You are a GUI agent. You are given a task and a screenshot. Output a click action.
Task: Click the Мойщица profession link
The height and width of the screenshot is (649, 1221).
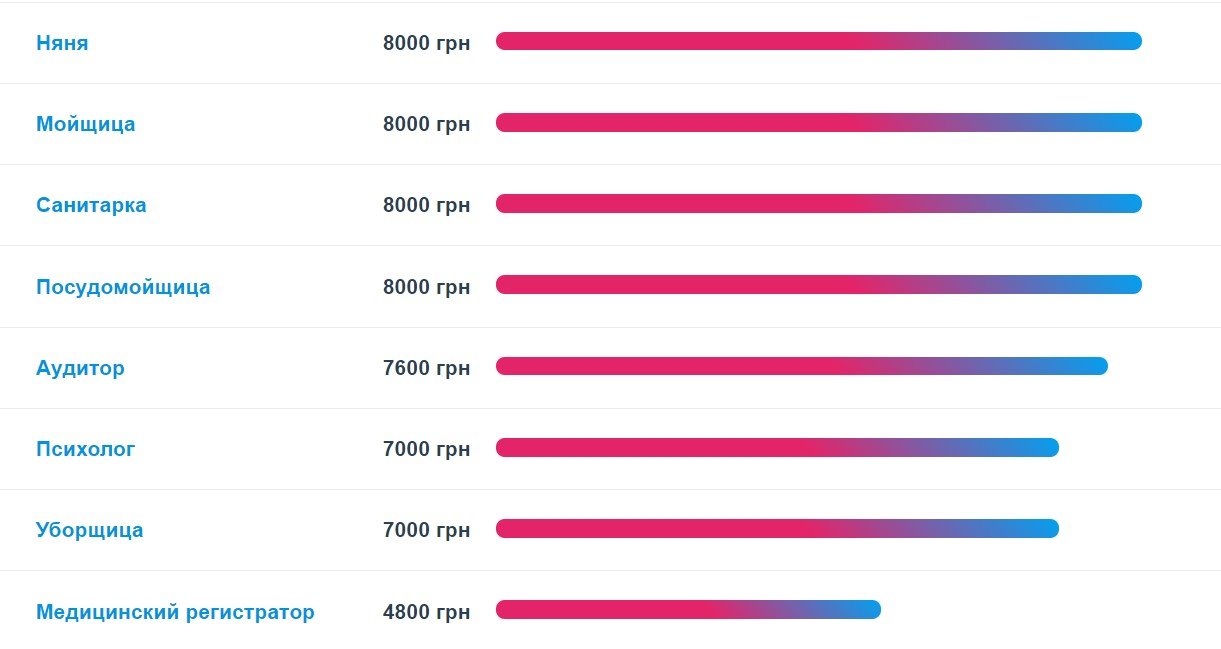pos(85,124)
